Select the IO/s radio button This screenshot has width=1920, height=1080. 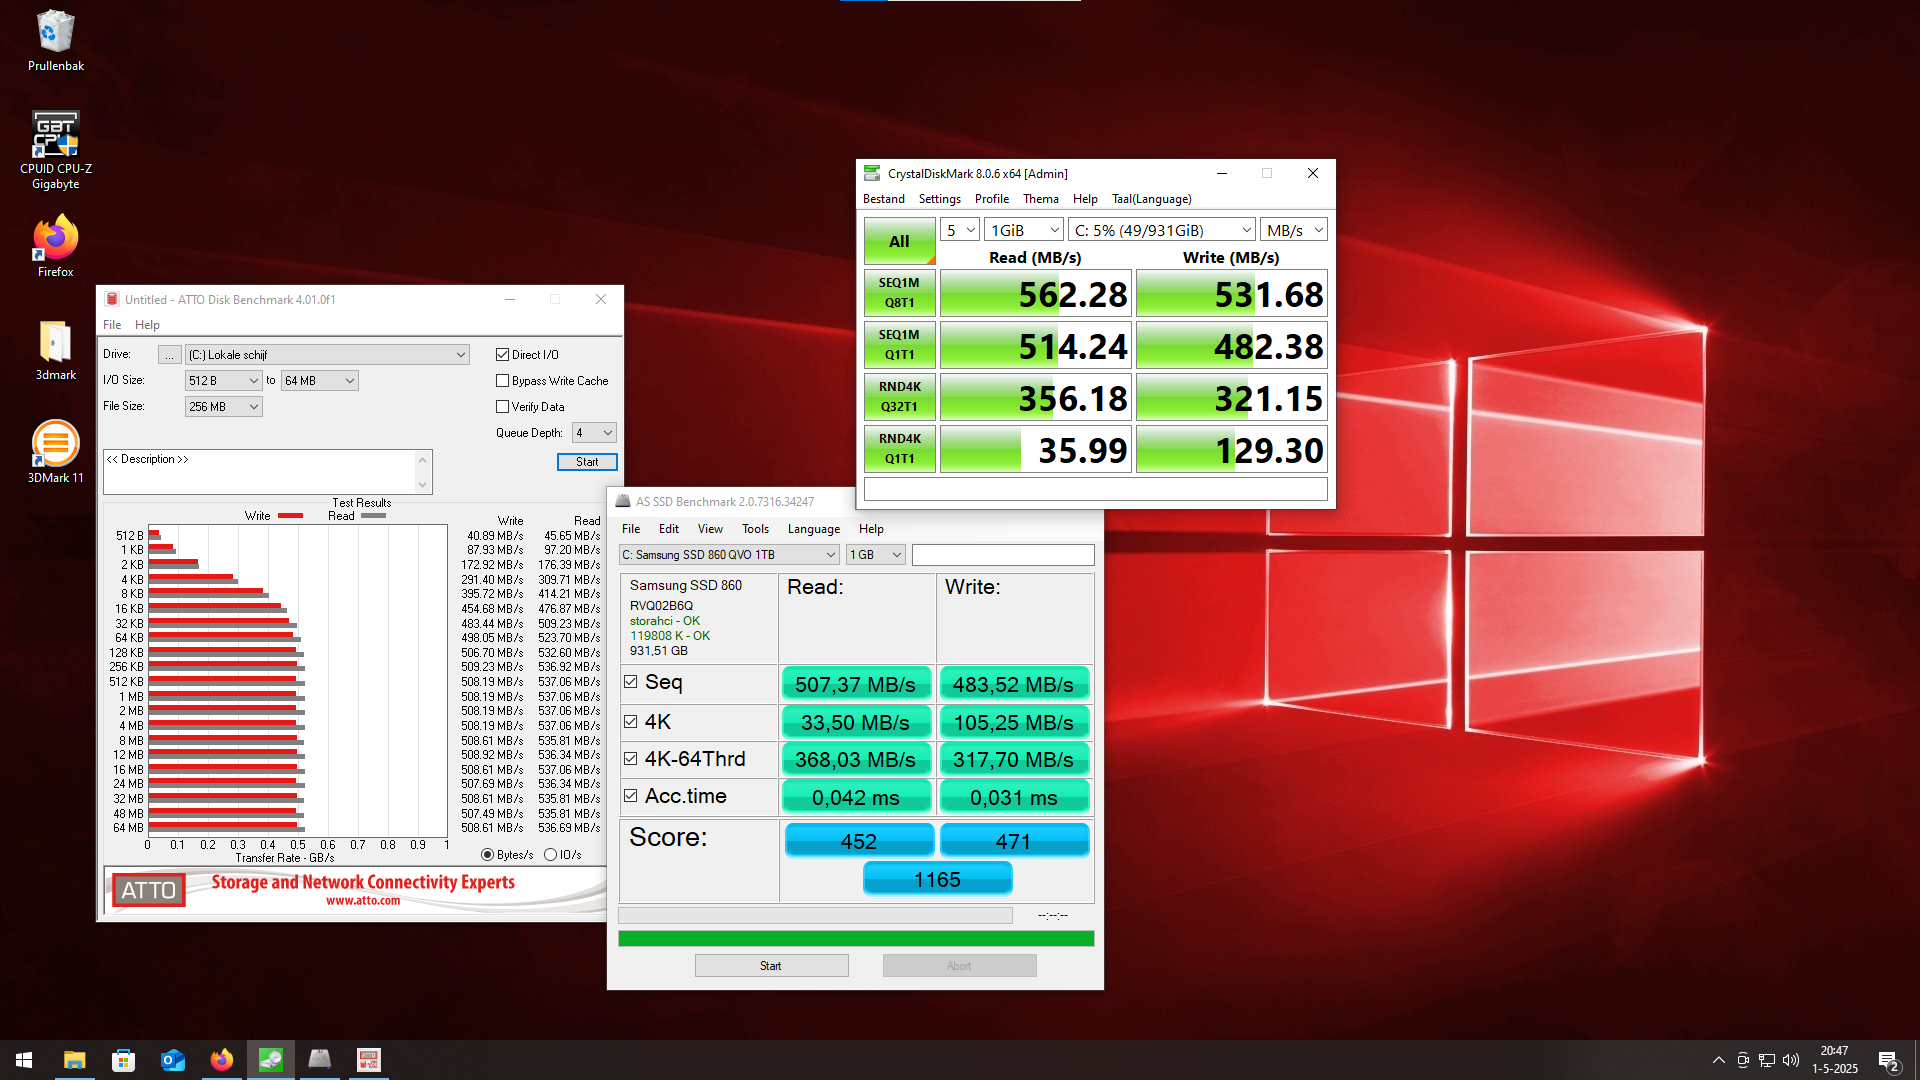[x=550, y=855]
